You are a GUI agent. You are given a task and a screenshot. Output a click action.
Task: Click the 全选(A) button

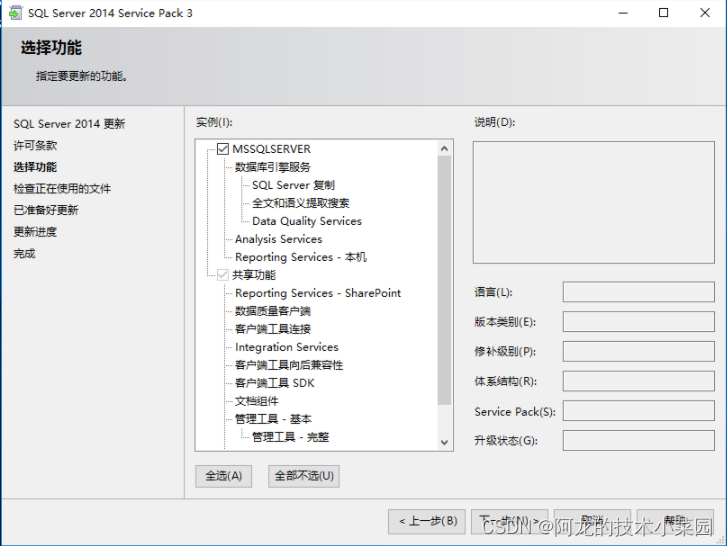click(x=223, y=476)
